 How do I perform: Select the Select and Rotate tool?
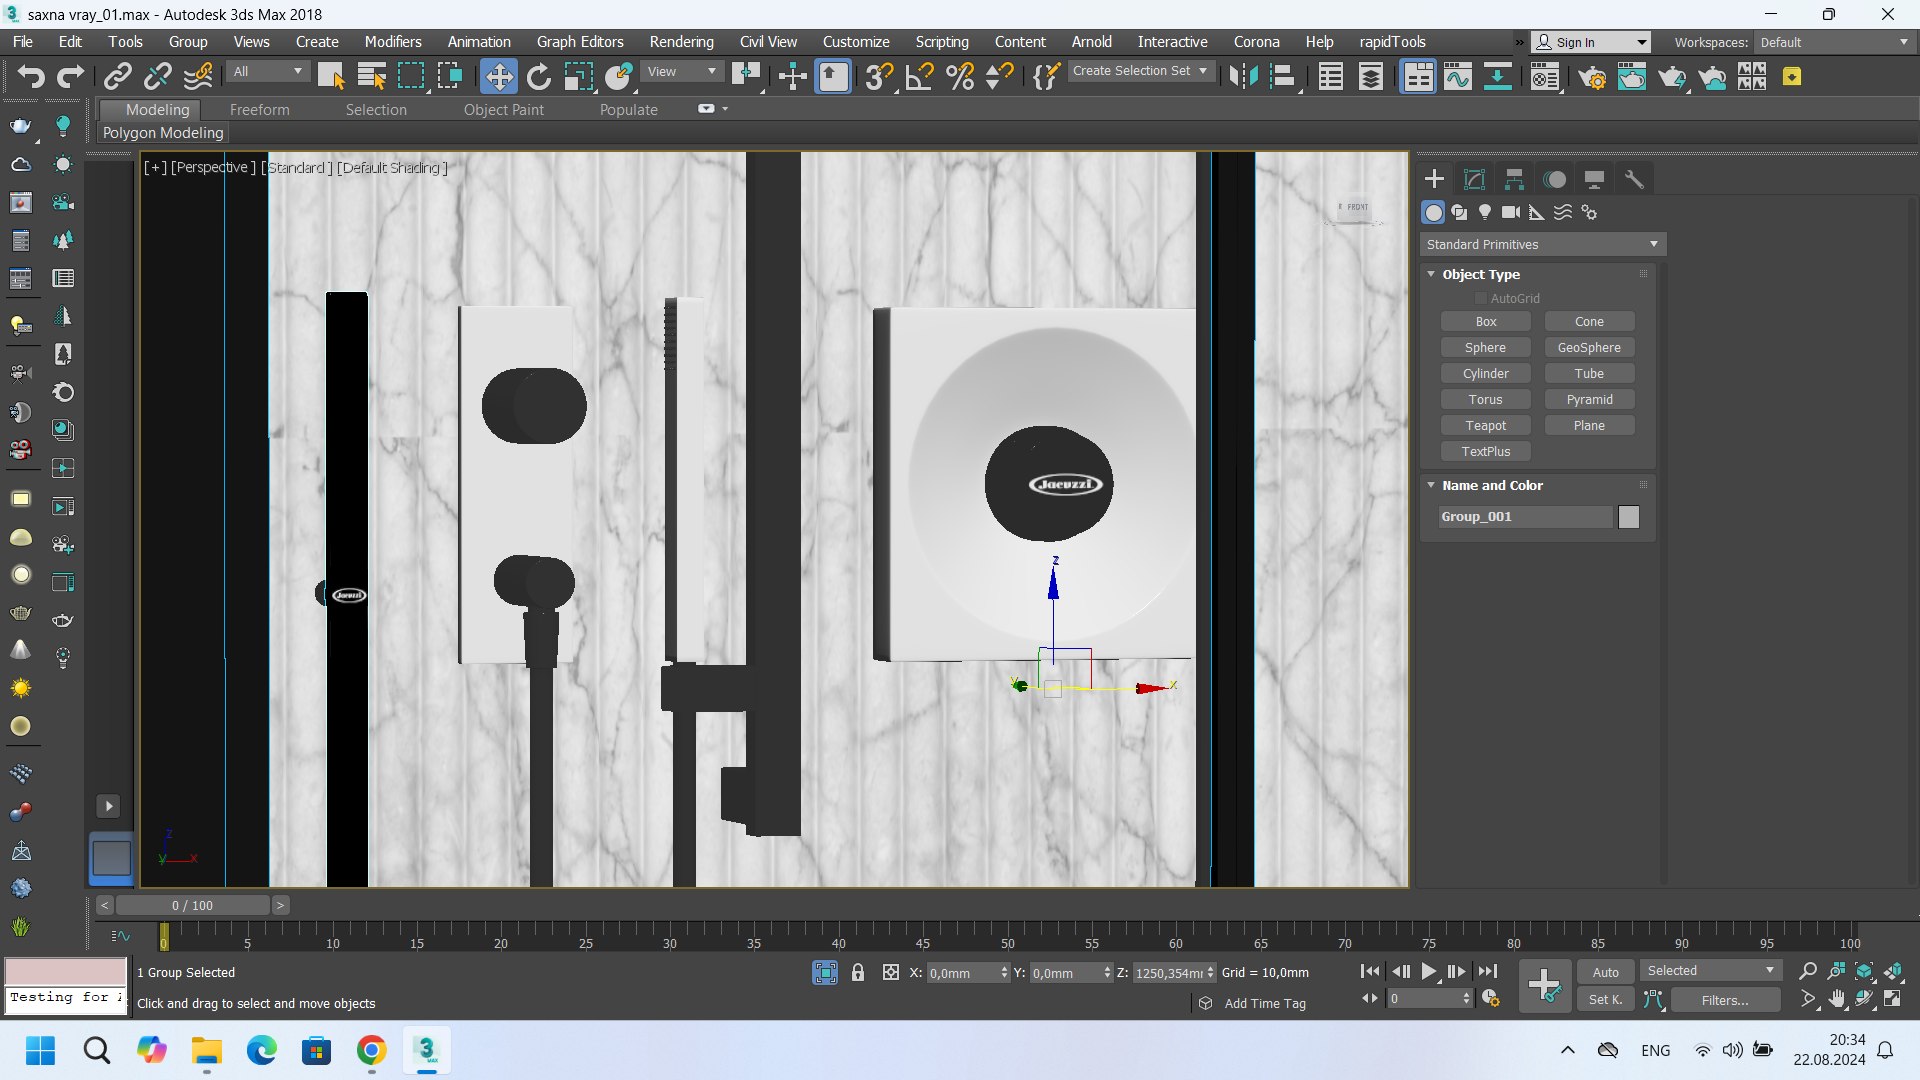coord(539,77)
